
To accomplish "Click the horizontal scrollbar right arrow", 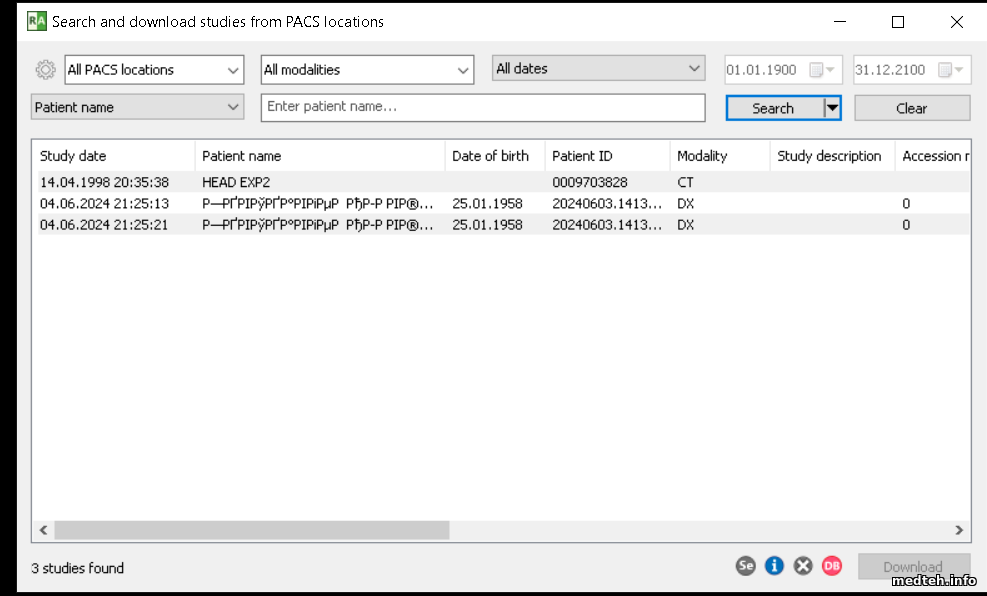I will (959, 530).
